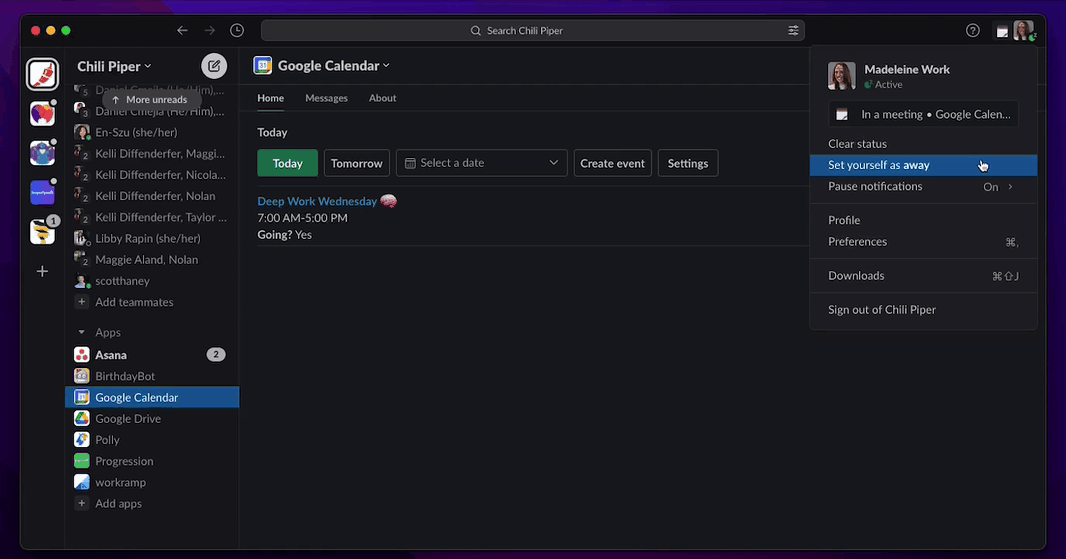Edit the In a meeting status field

pyautogui.click(x=923, y=114)
